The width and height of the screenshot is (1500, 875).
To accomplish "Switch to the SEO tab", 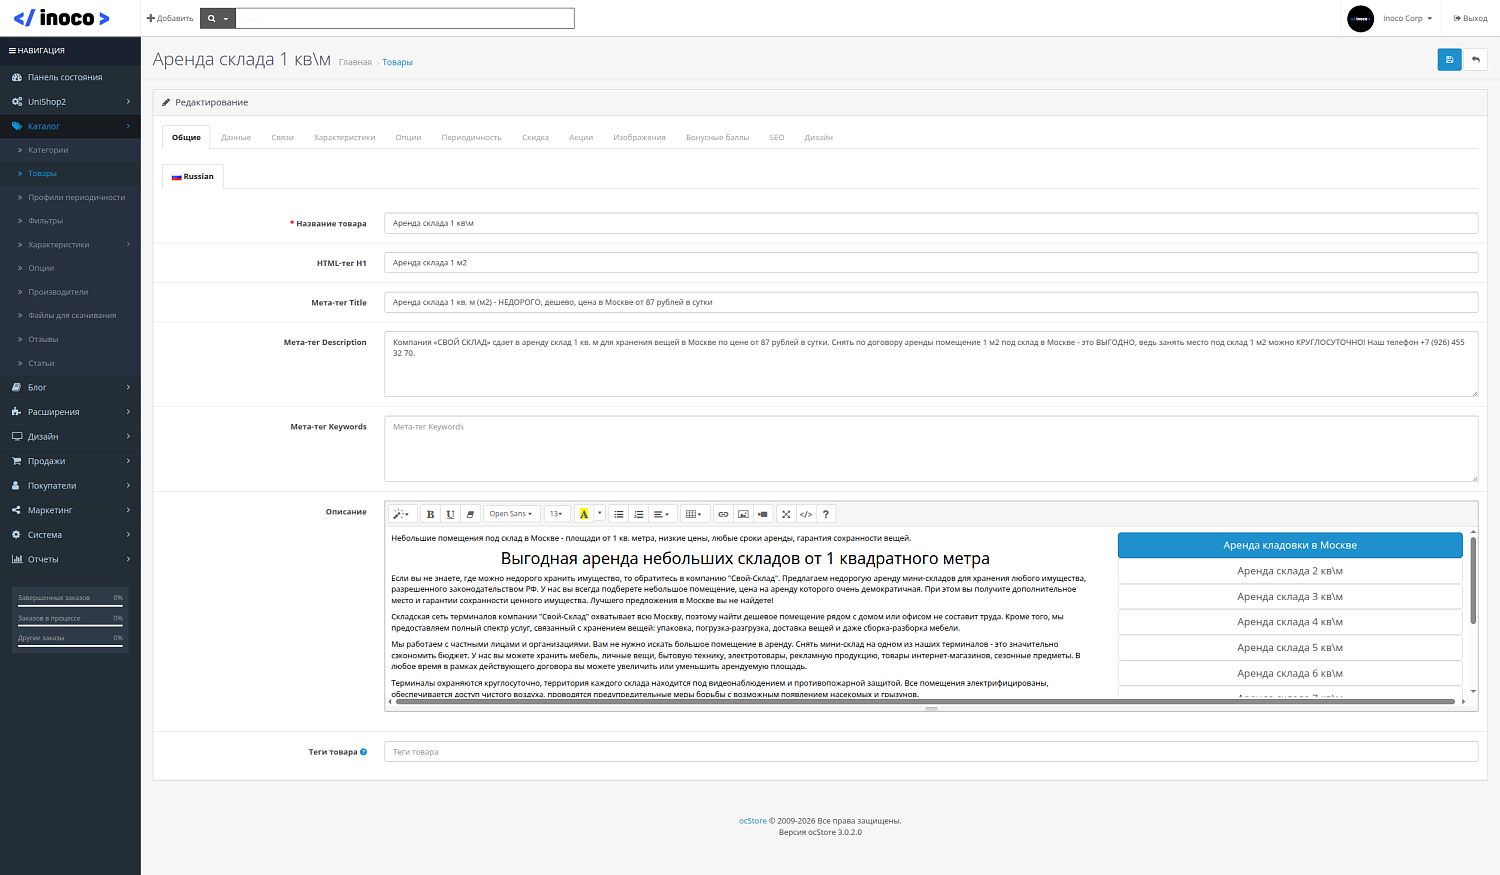I will pyautogui.click(x=776, y=137).
